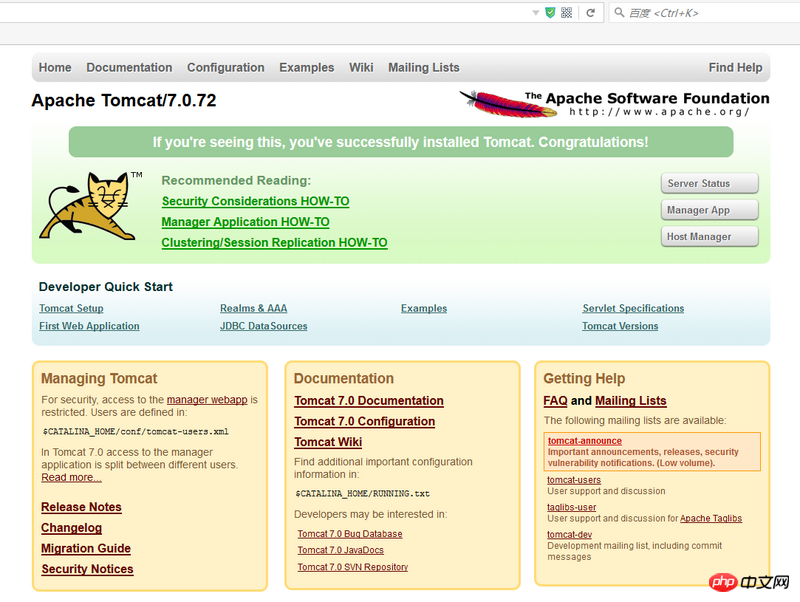This screenshot has width=800, height=602.
Task: Open JDBC DataSources link
Action: (x=264, y=326)
